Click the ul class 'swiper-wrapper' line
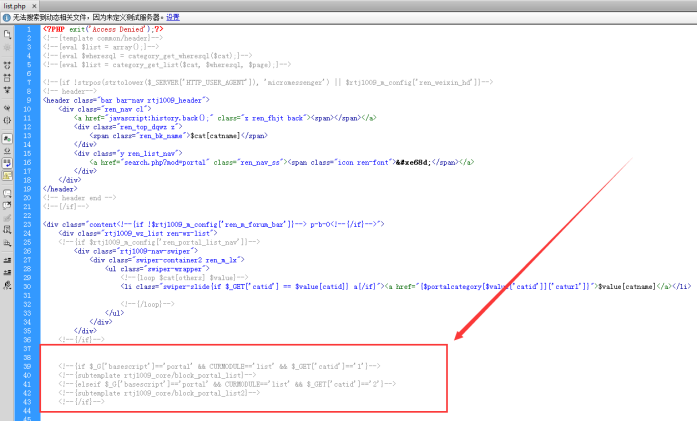 [x=157, y=269]
